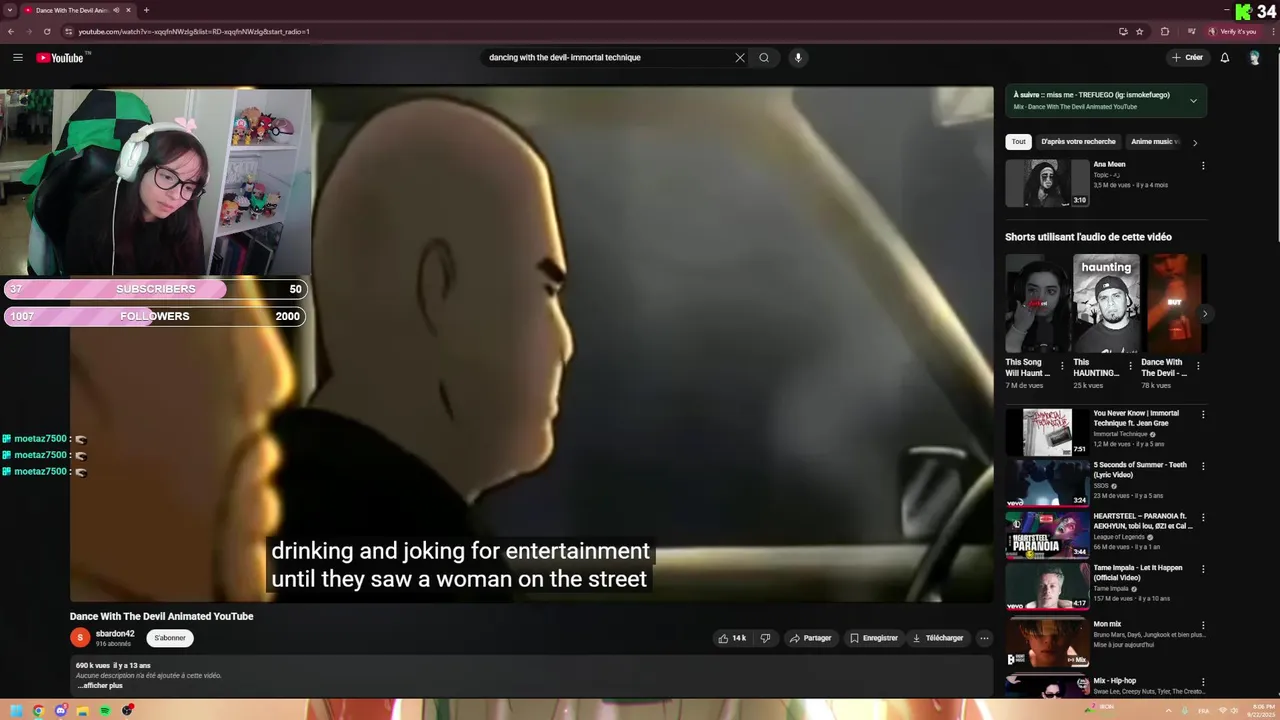Image resolution: width=1280 pixels, height=720 pixels.
Task: Download with Télécharger
Action: 938,638
